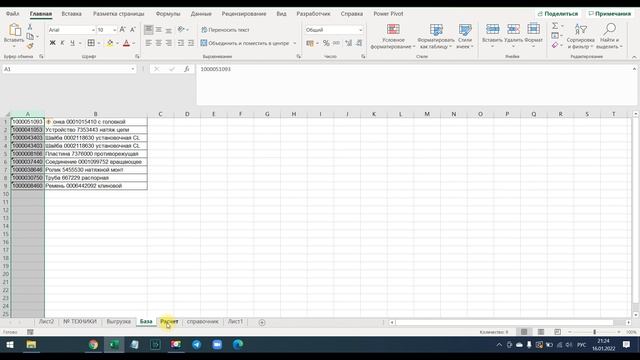Screen dimensions: 640x360
Task: Open the Формулы ribbon tab
Action: coord(168,13)
